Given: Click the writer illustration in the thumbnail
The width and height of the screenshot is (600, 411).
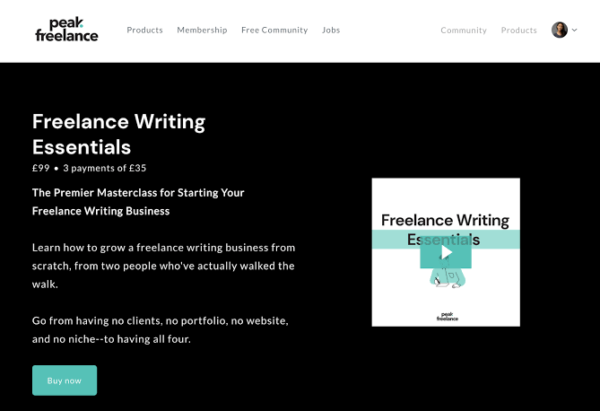Looking at the screenshot, I should pyautogui.click(x=447, y=277).
